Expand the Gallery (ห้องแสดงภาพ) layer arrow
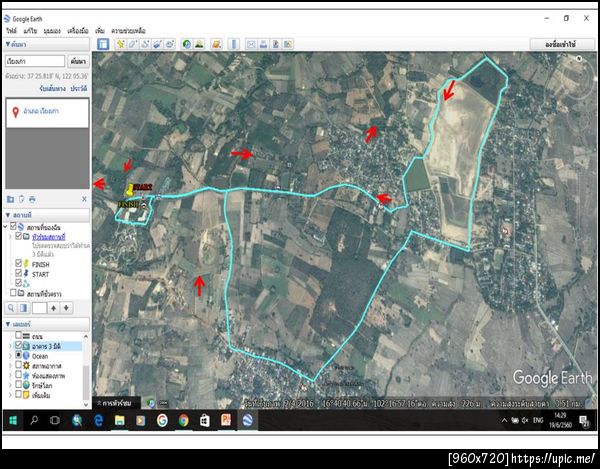Screen dimensions: 600x469 point(10,376)
